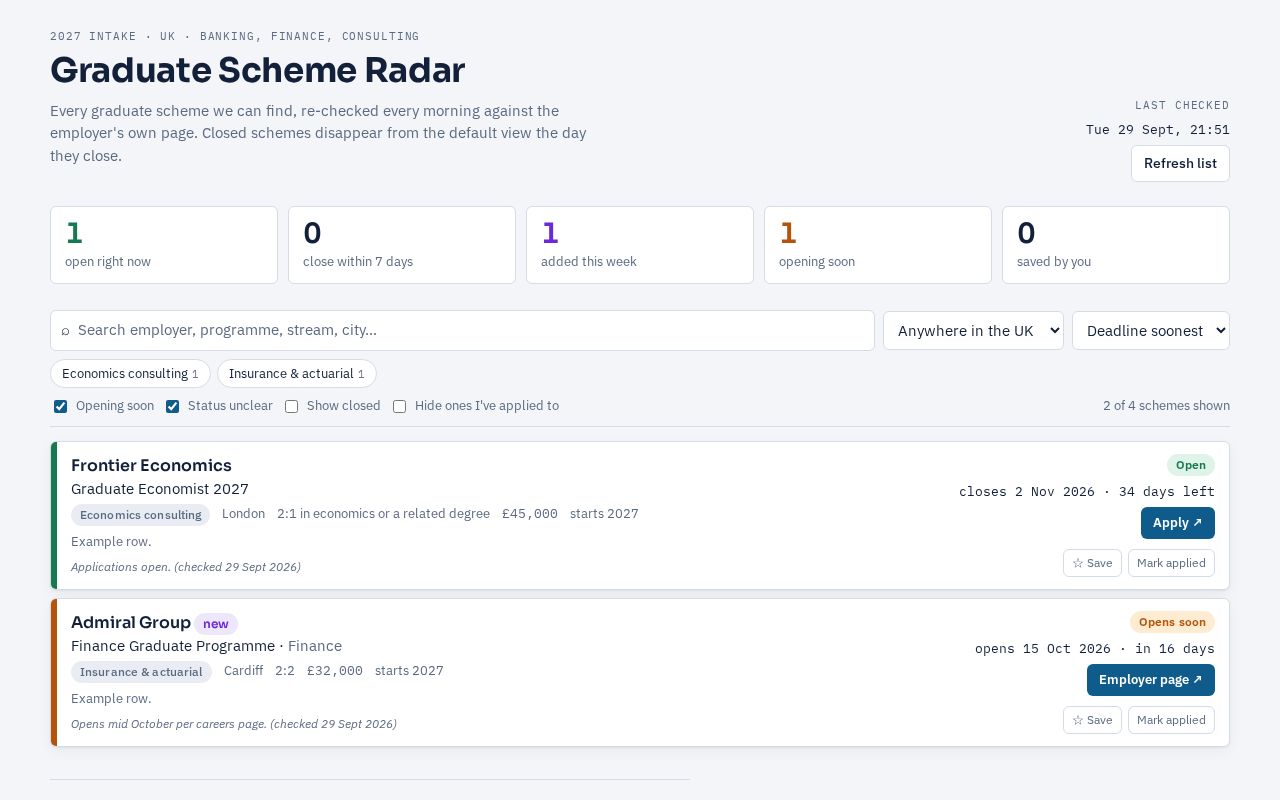
Task: Click the search magnifier icon
Action: point(66,331)
